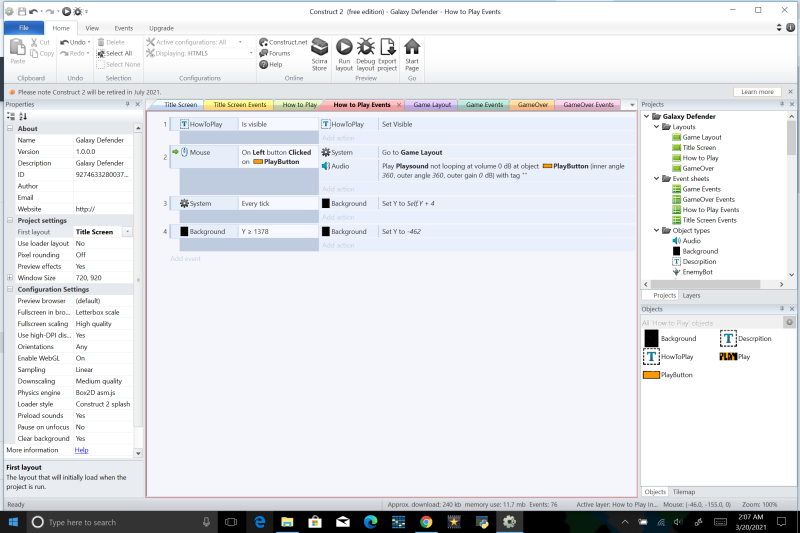Click the Properties panel scroll-down arrow
Screen dimensions: 800x533
click(138, 453)
